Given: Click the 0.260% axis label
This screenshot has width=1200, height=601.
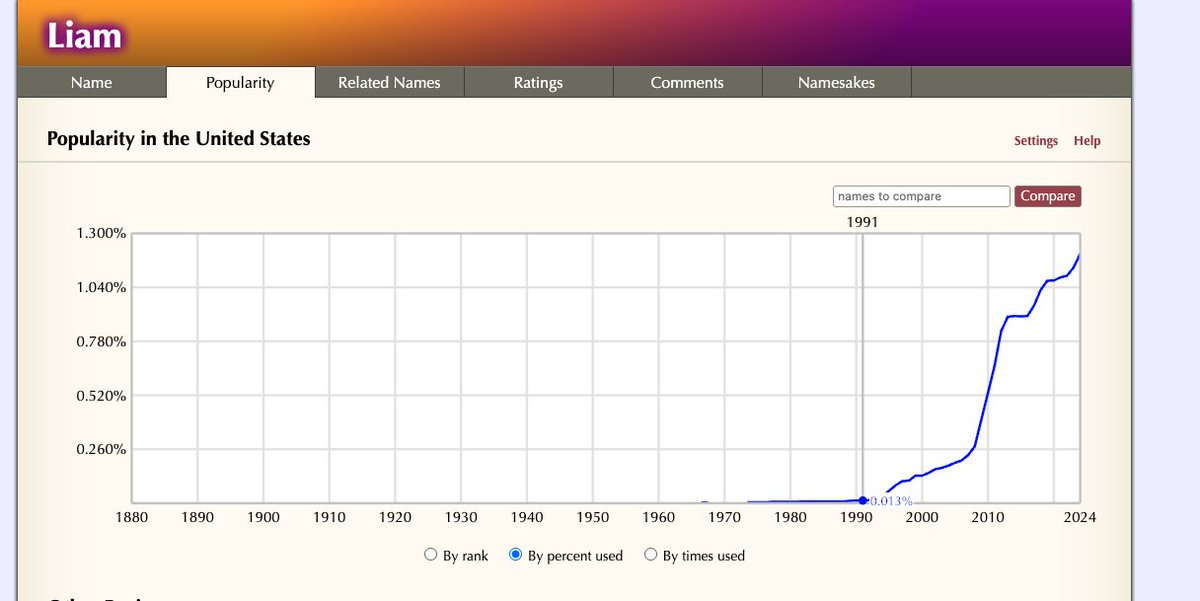Looking at the screenshot, I should 101,449.
